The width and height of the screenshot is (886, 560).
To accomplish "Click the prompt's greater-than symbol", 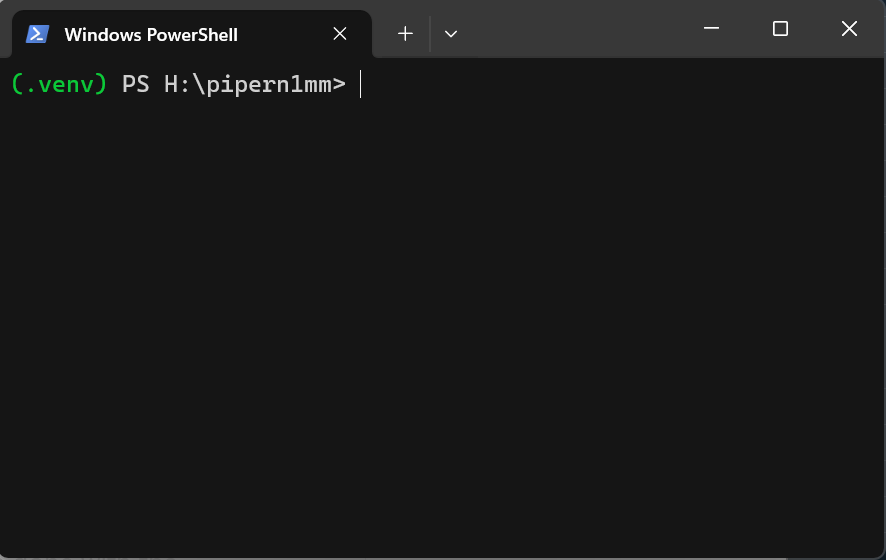I will [339, 85].
